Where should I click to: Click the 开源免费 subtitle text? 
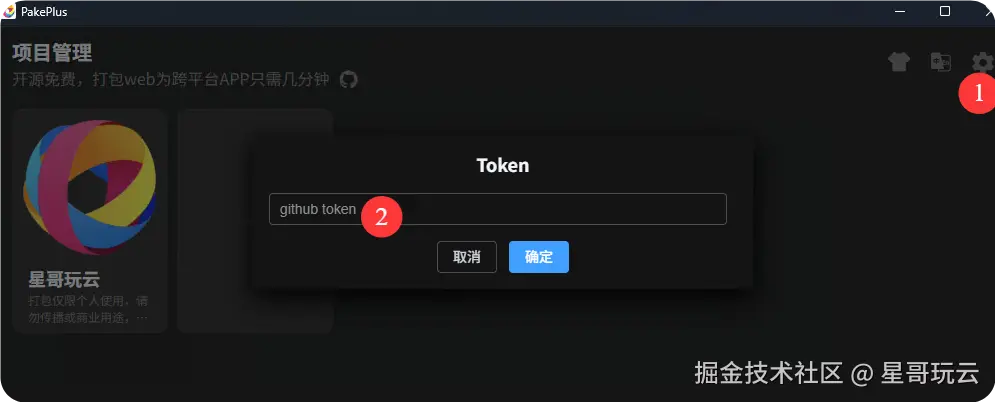[171, 79]
